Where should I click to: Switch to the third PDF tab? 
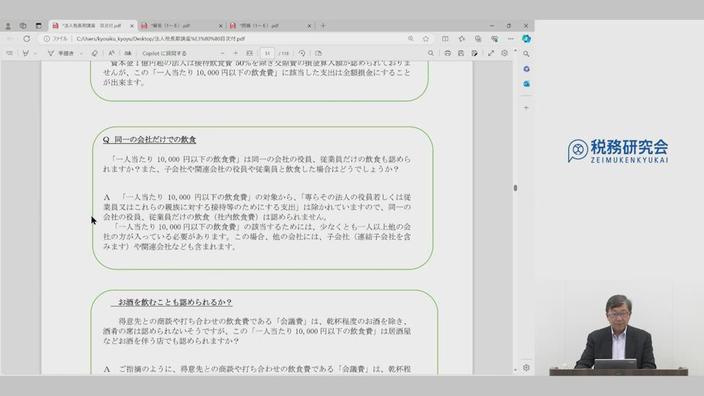pos(269,26)
